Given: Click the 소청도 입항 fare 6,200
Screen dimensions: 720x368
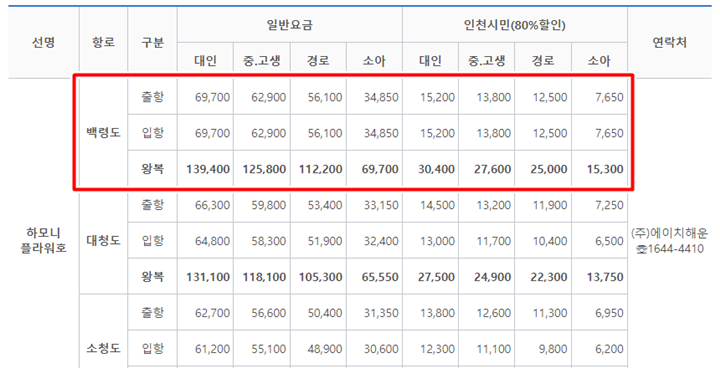Looking at the screenshot, I should pos(609,349).
